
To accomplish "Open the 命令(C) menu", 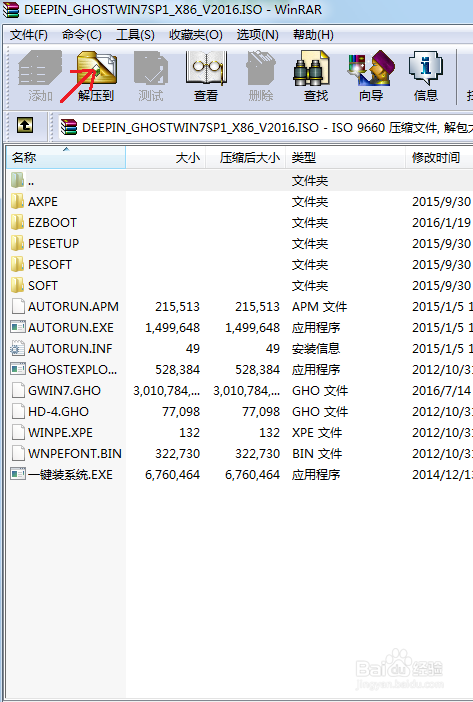I will (81, 35).
